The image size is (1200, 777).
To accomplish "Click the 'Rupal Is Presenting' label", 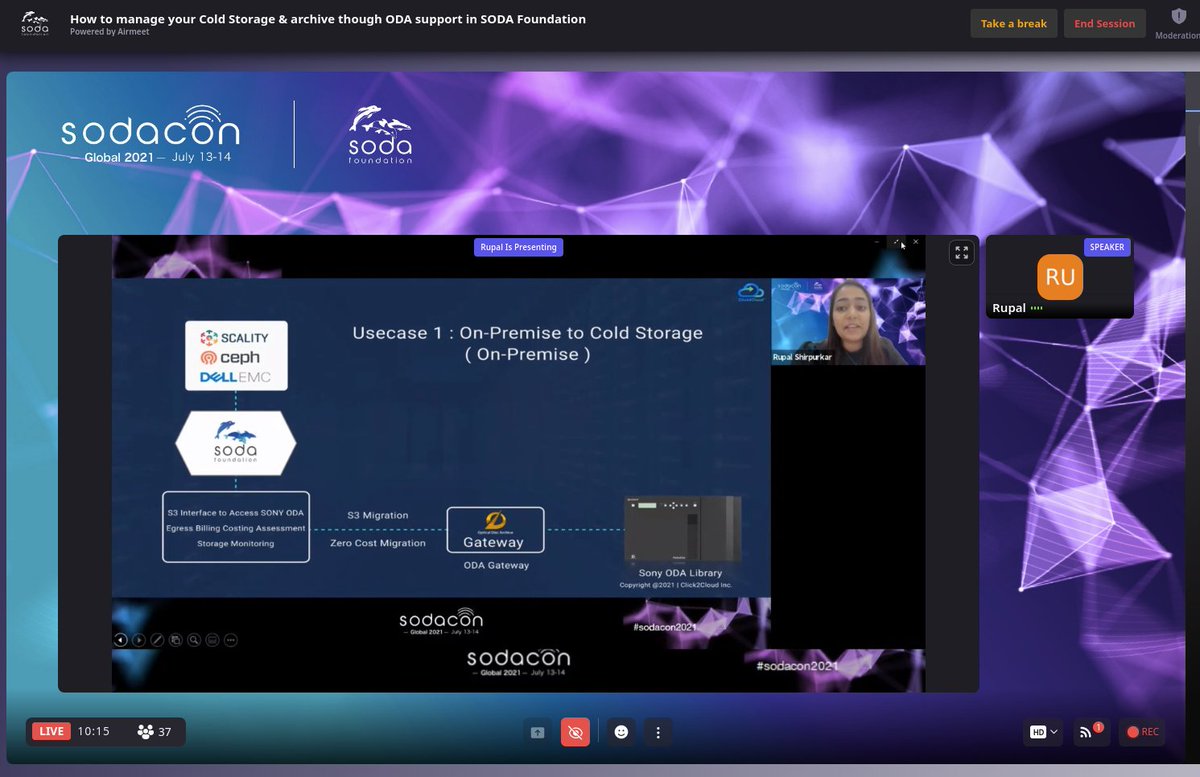I will tap(518, 247).
